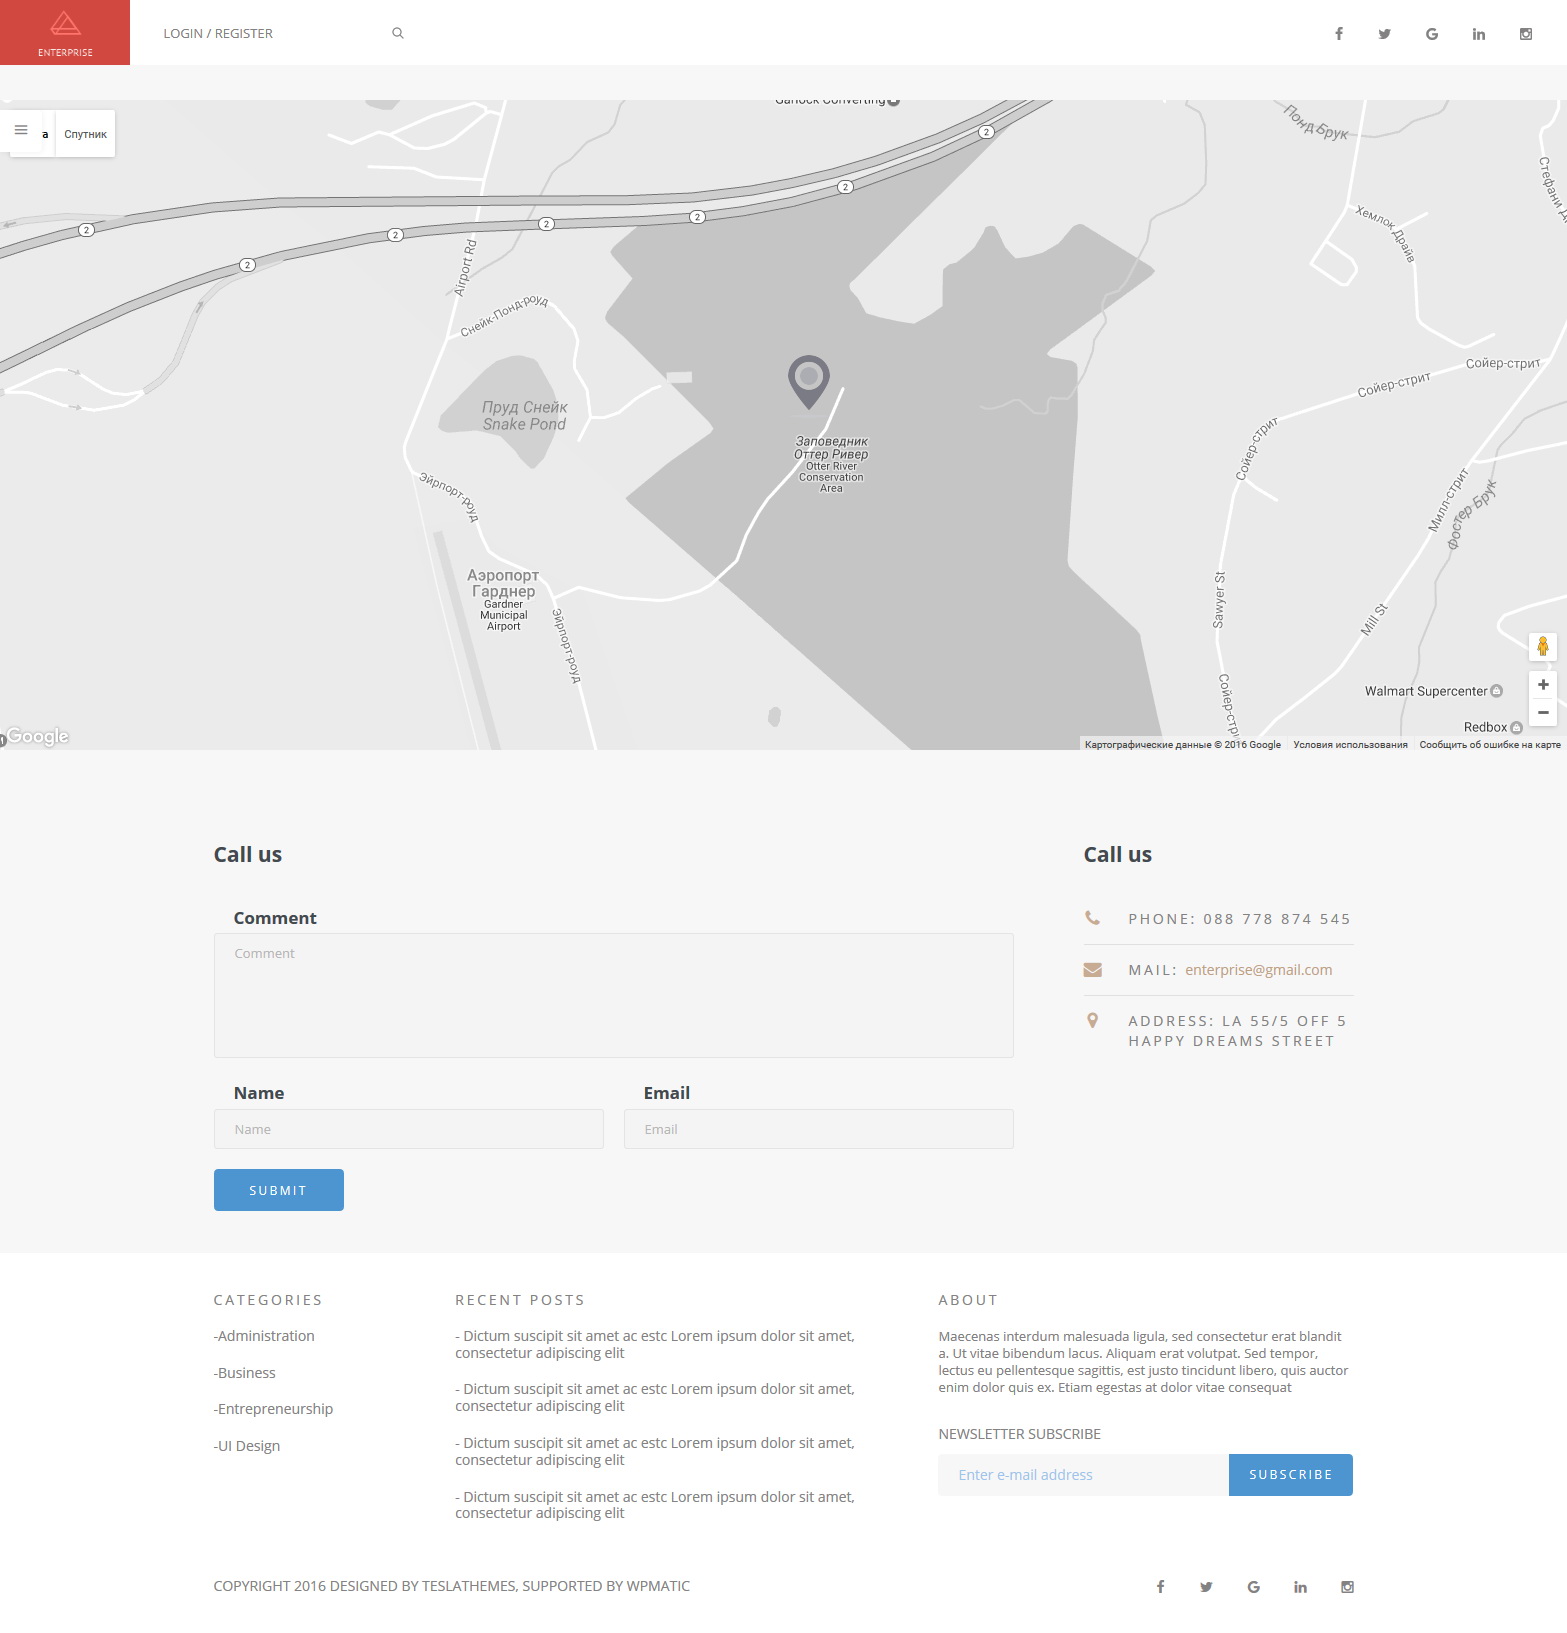Open Google icon in the top header
This screenshot has height=1633, width=1567.
[1432, 34]
